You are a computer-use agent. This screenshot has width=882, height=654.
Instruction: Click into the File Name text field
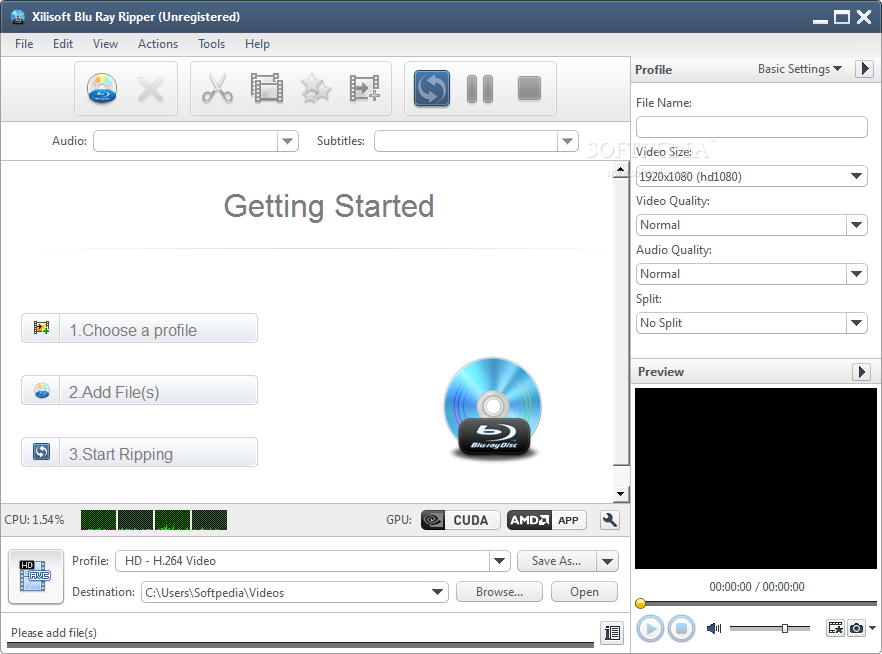click(x=751, y=127)
